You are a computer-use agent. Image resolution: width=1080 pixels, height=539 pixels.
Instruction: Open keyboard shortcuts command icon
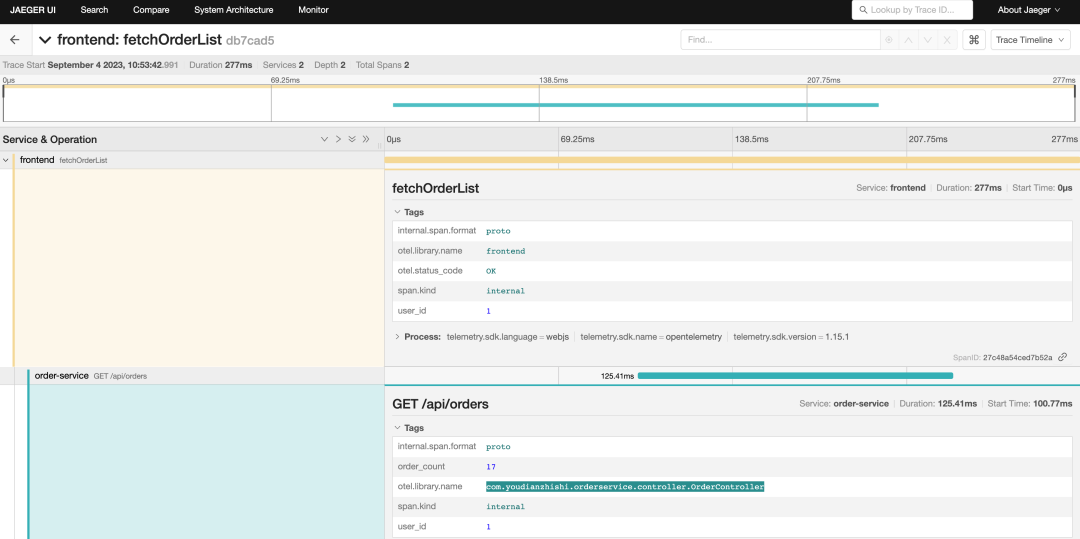(974, 40)
